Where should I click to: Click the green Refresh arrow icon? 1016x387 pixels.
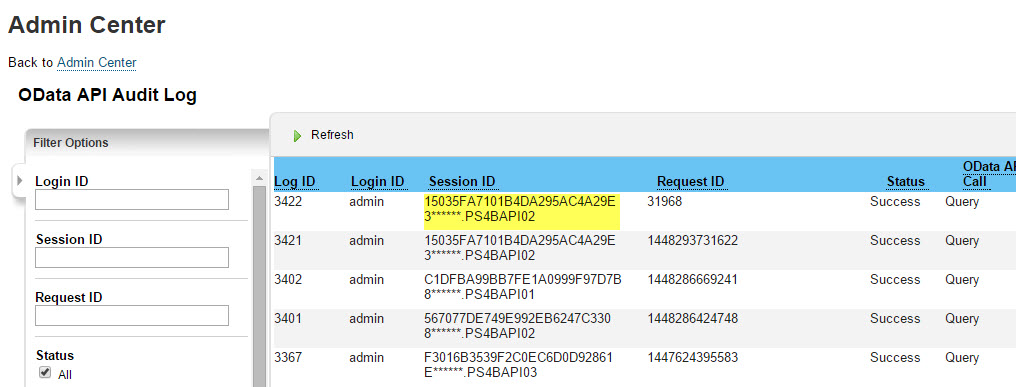point(297,135)
